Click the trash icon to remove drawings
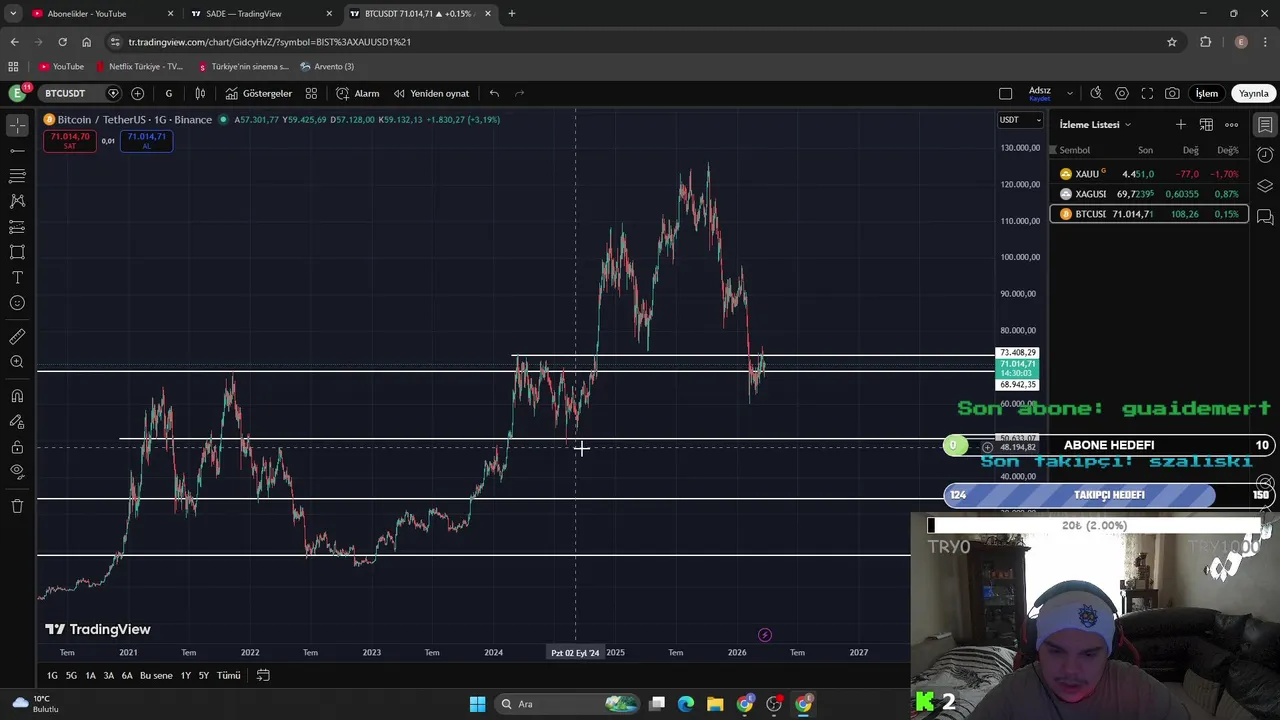This screenshot has height=720, width=1280. pyautogui.click(x=17, y=506)
